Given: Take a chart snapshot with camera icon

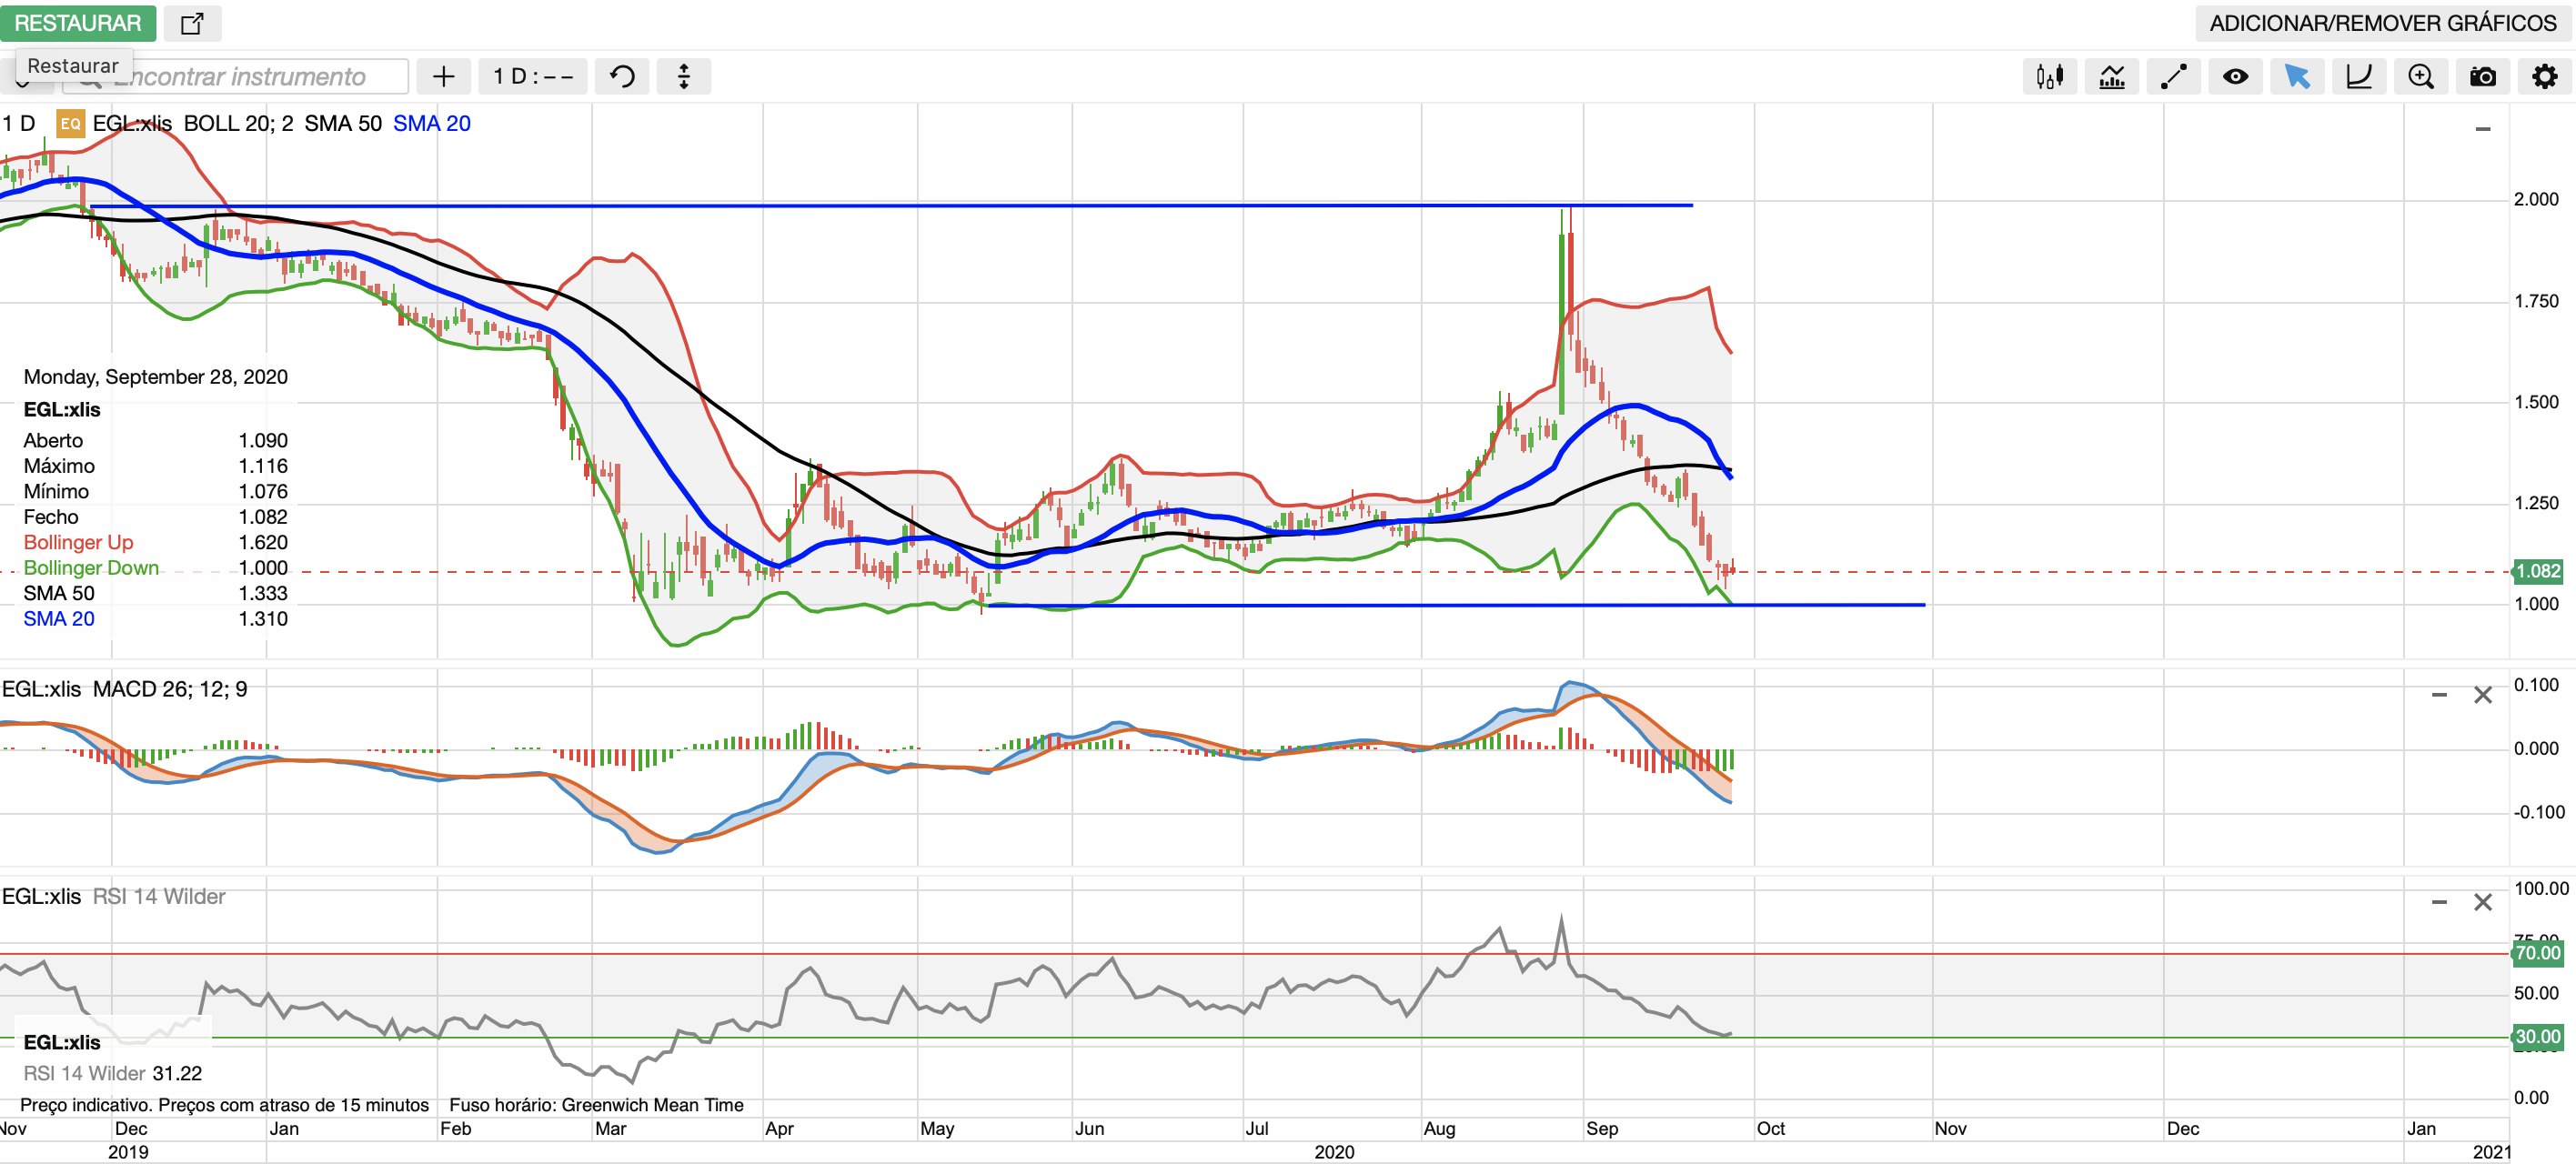Looking at the screenshot, I should pyautogui.click(x=2482, y=77).
